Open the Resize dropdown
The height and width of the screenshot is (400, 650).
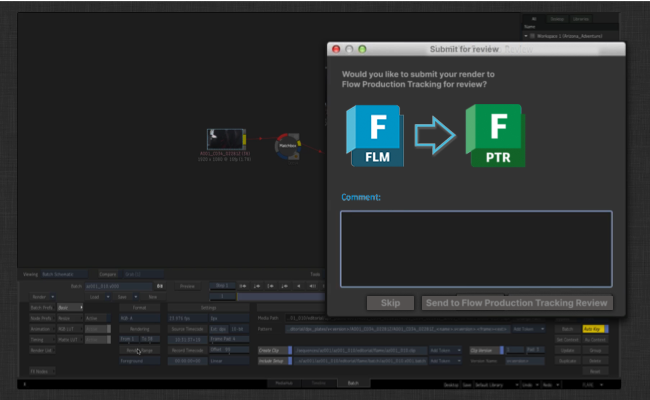coord(70,318)
